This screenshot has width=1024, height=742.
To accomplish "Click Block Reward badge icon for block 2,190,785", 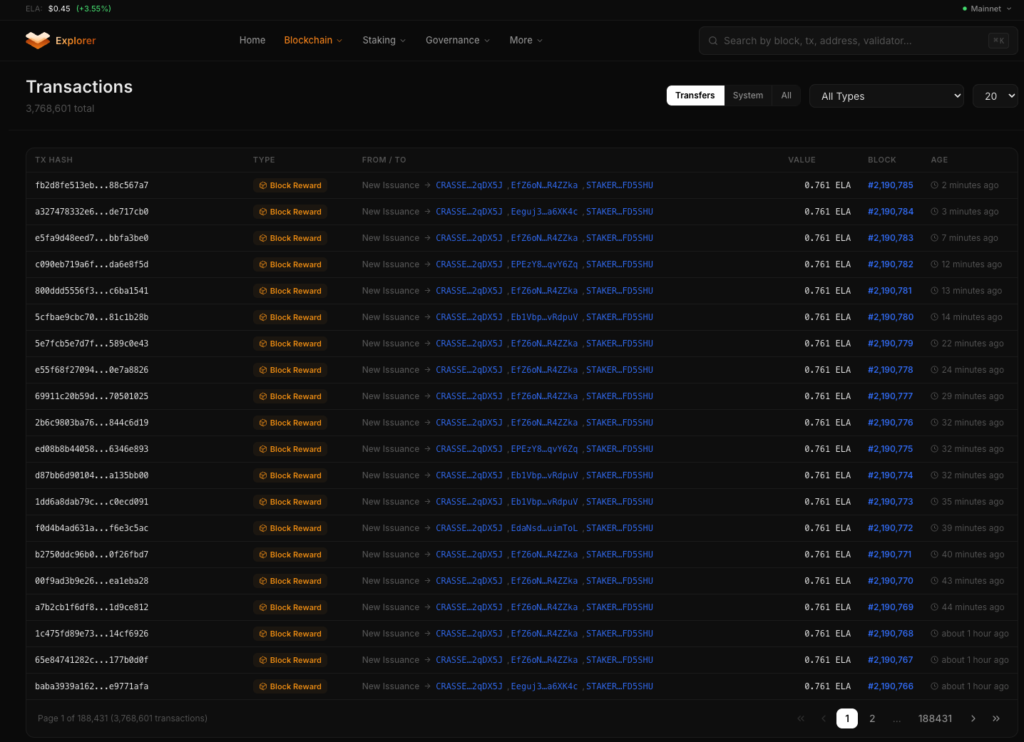I will (x=264, y=186).
